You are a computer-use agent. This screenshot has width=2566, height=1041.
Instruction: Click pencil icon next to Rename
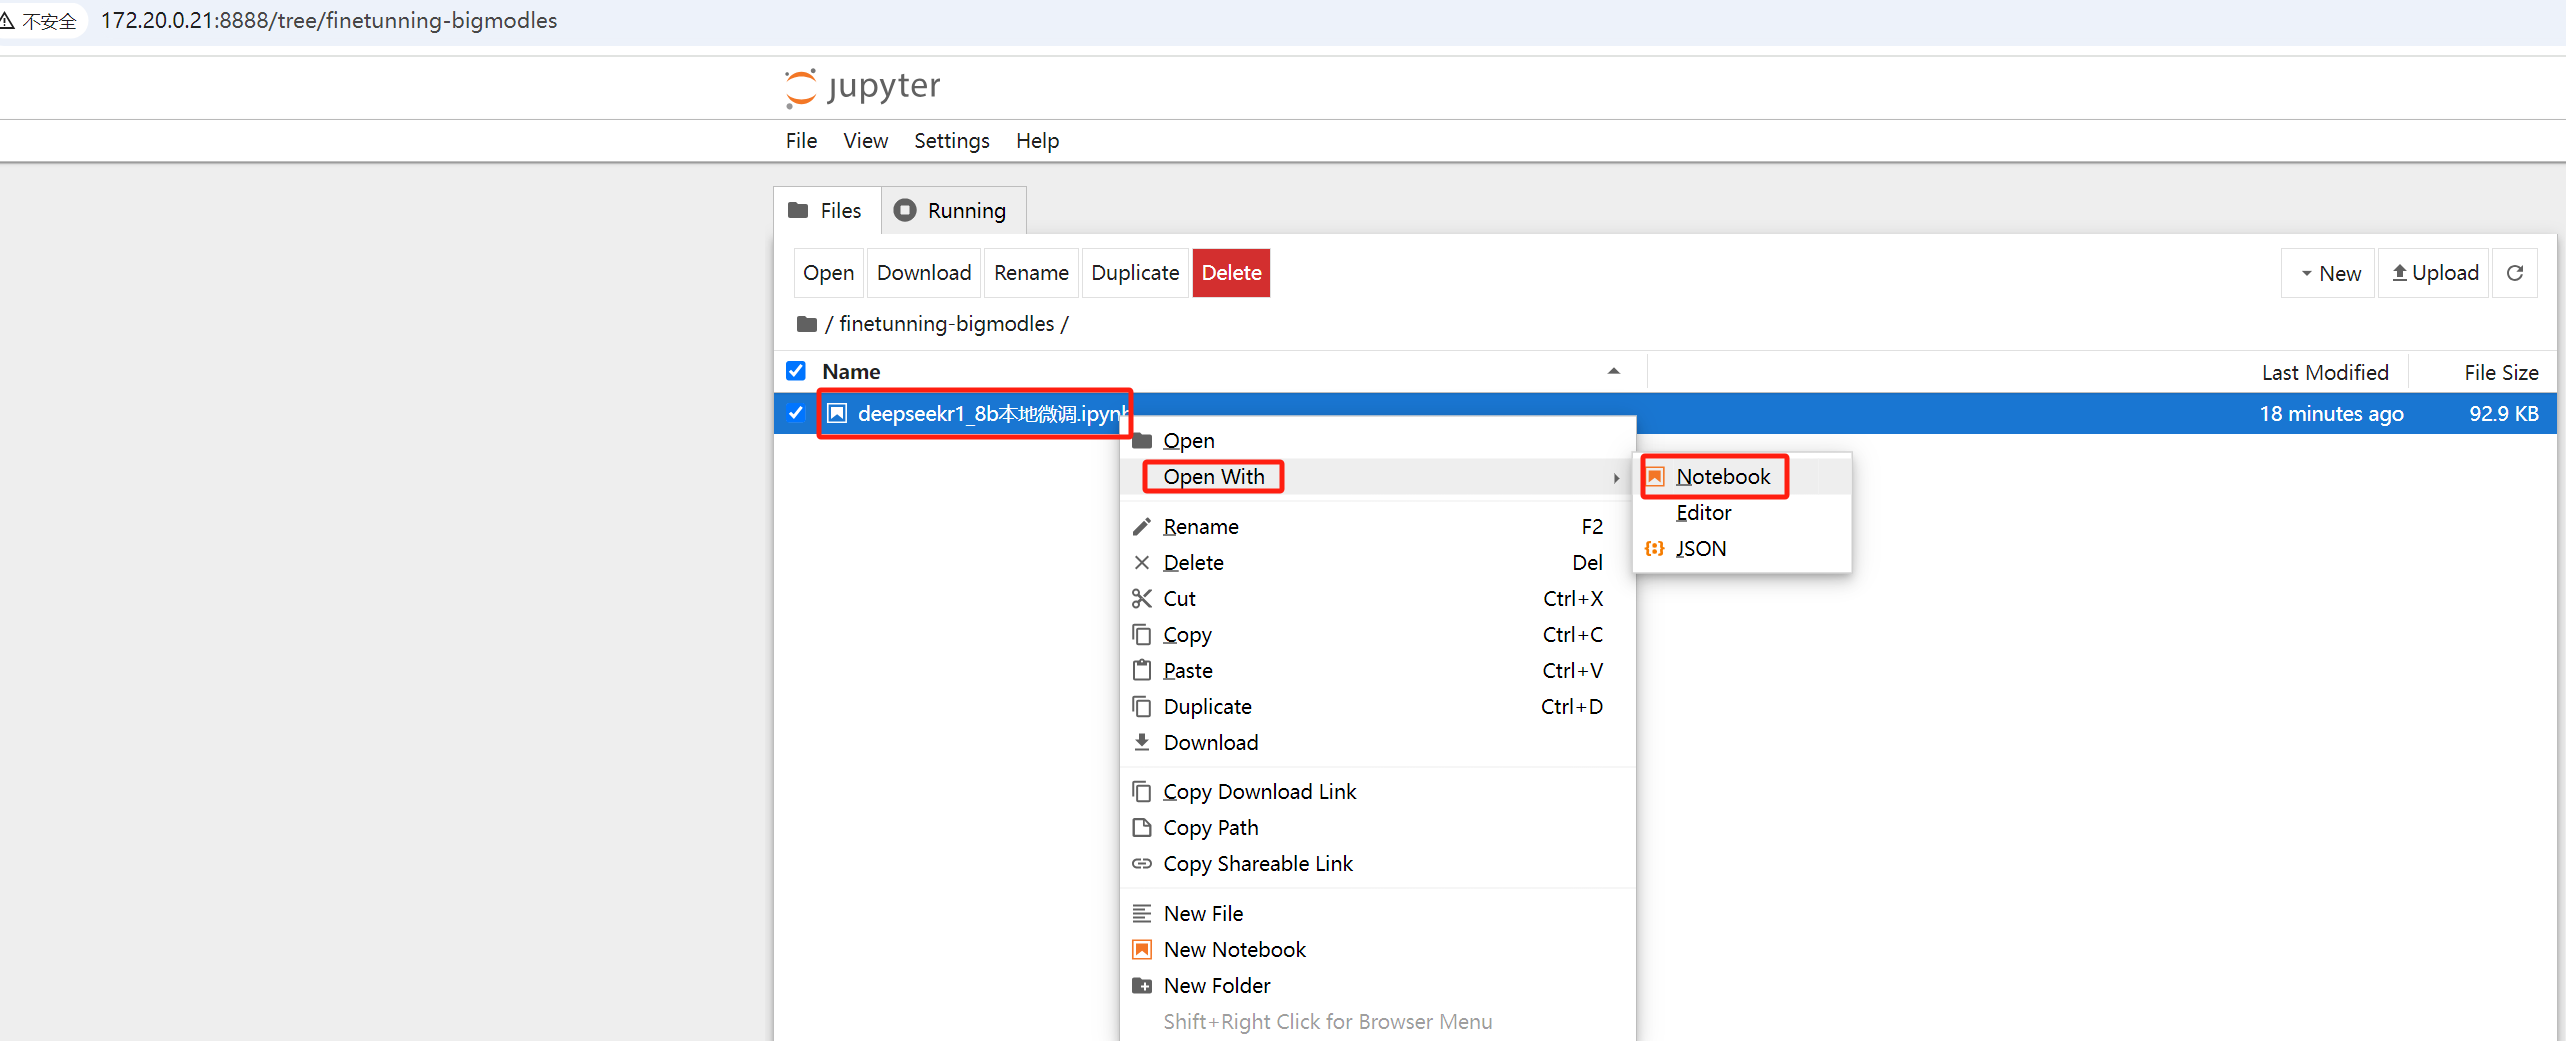tap(1141, 527)
